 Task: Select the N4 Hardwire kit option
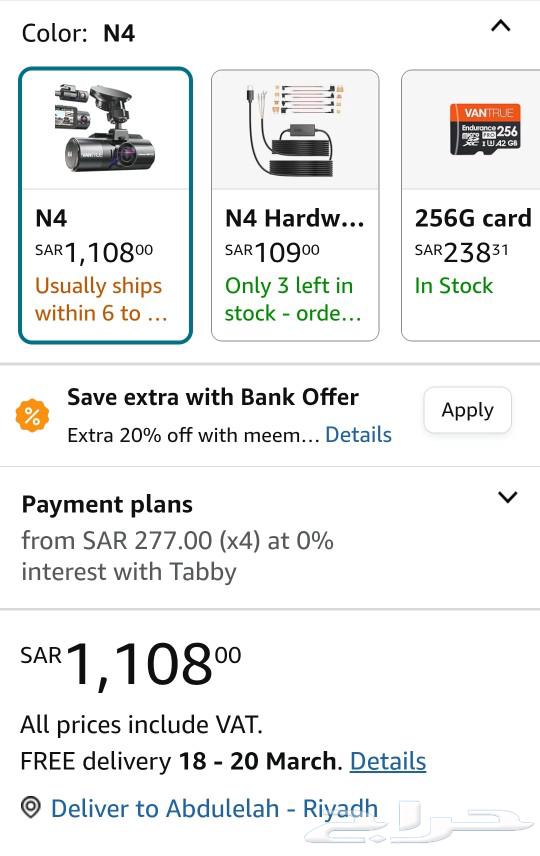pos(295,205)
